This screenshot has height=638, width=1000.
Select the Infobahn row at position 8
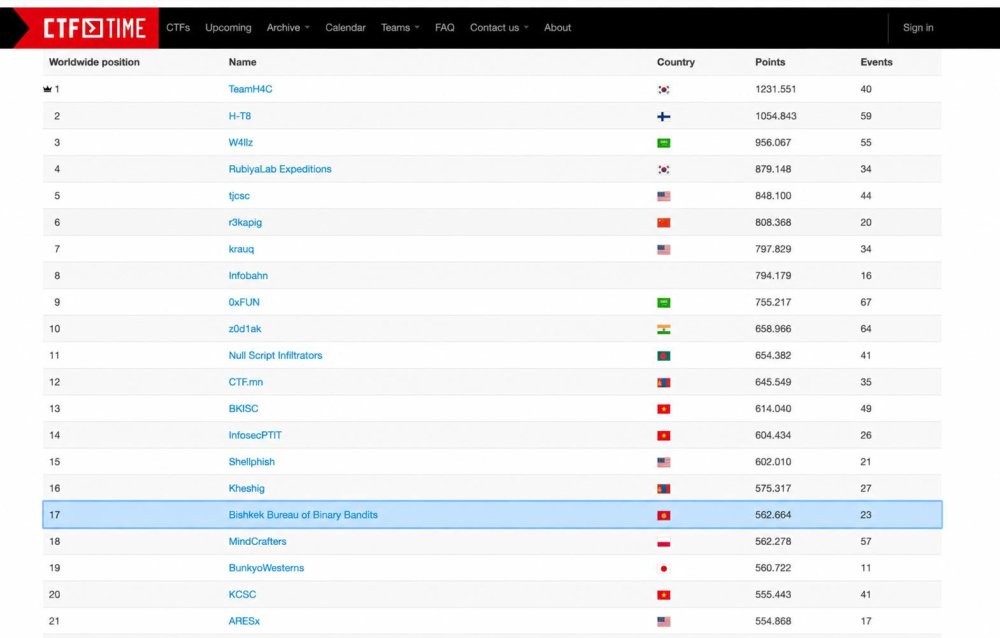pyautogui.click(x=492, y=276)
